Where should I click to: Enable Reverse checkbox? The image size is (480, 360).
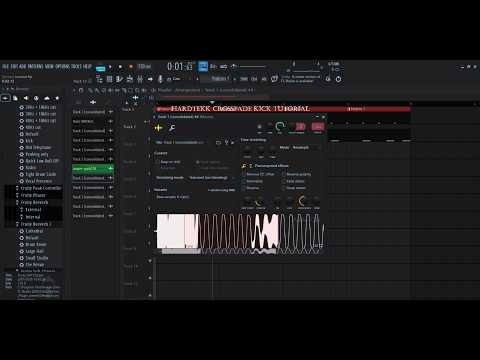(244, 188)
